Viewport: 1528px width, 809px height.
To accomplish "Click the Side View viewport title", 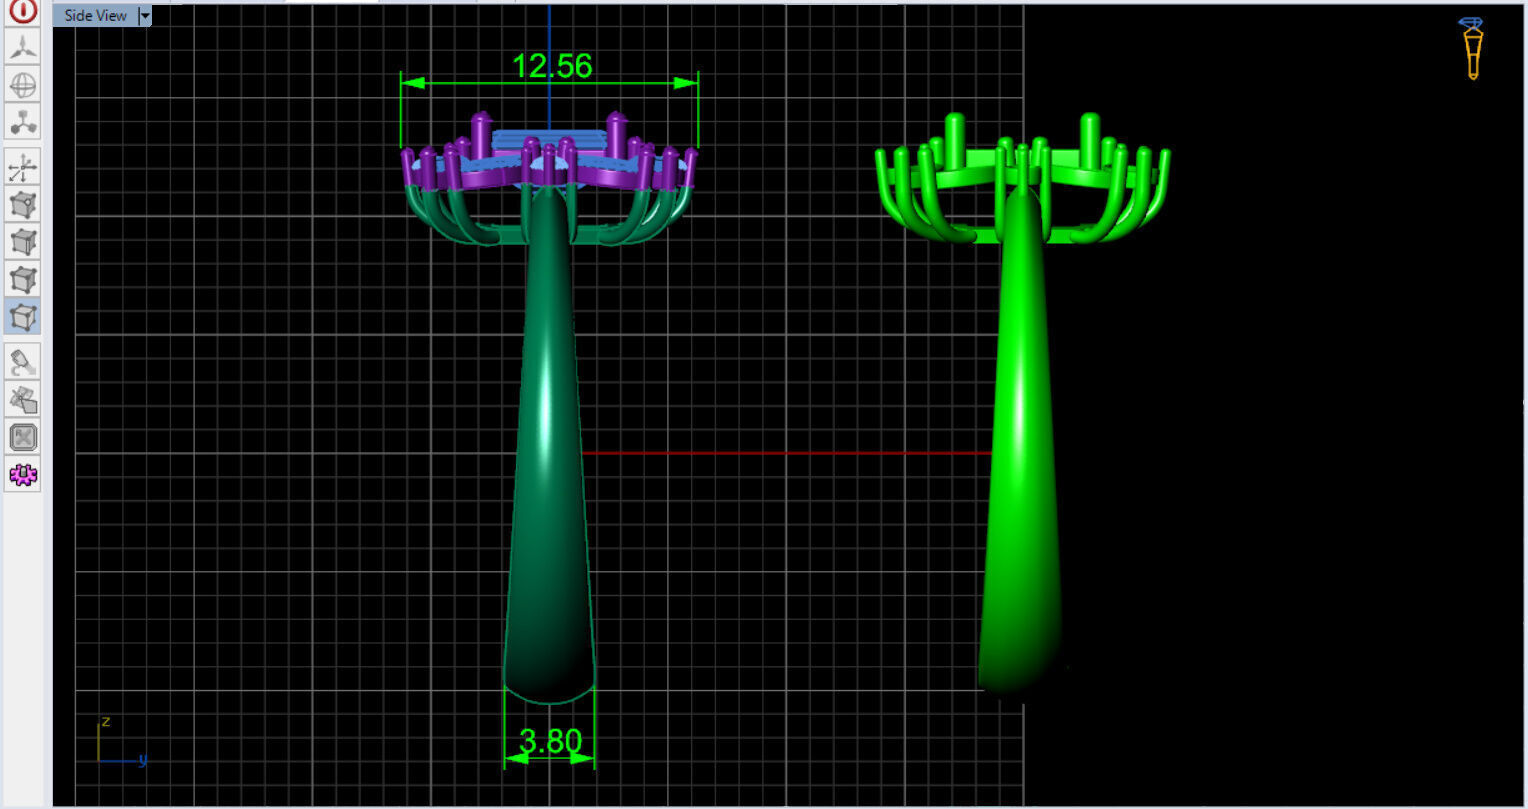I will 96,16.
